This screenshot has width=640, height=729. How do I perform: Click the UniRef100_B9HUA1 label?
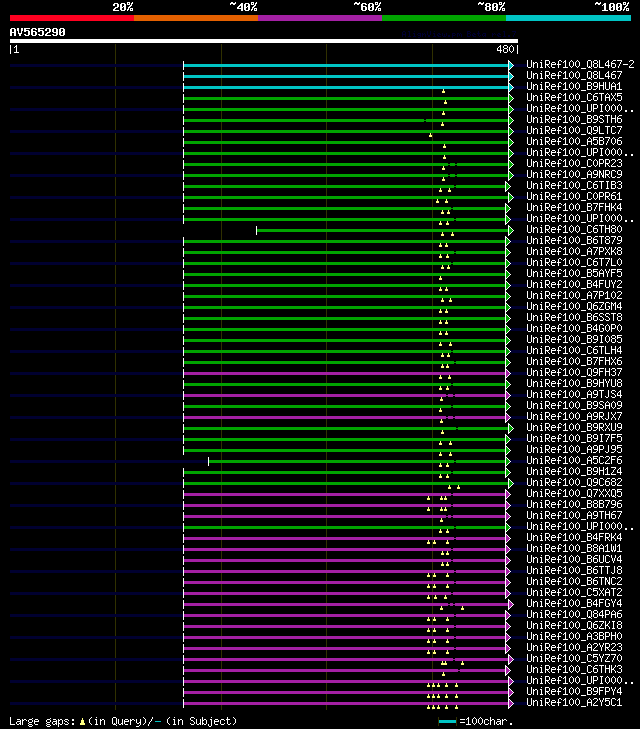click(574, 86)
